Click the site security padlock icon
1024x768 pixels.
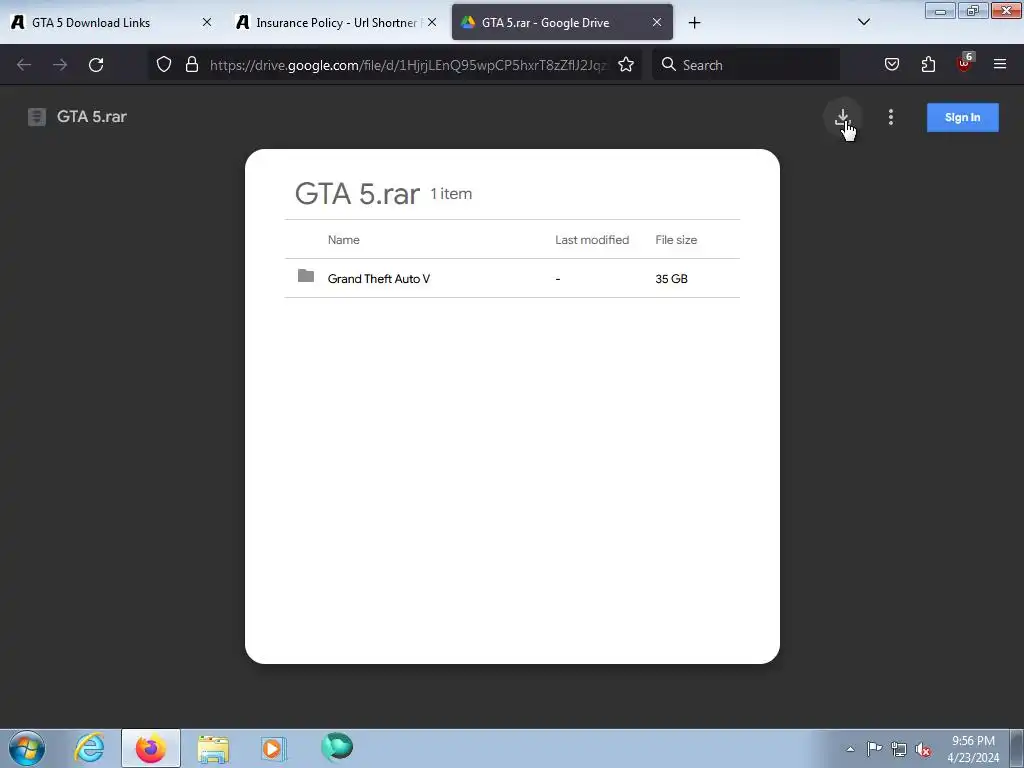pyautogui.click(x=191, y=65)
